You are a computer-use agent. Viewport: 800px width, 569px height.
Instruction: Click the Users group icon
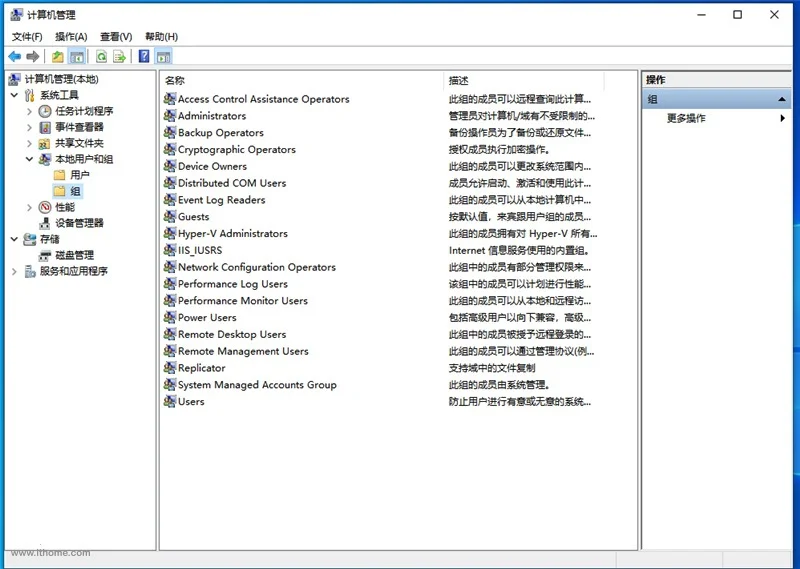(170, 401)
